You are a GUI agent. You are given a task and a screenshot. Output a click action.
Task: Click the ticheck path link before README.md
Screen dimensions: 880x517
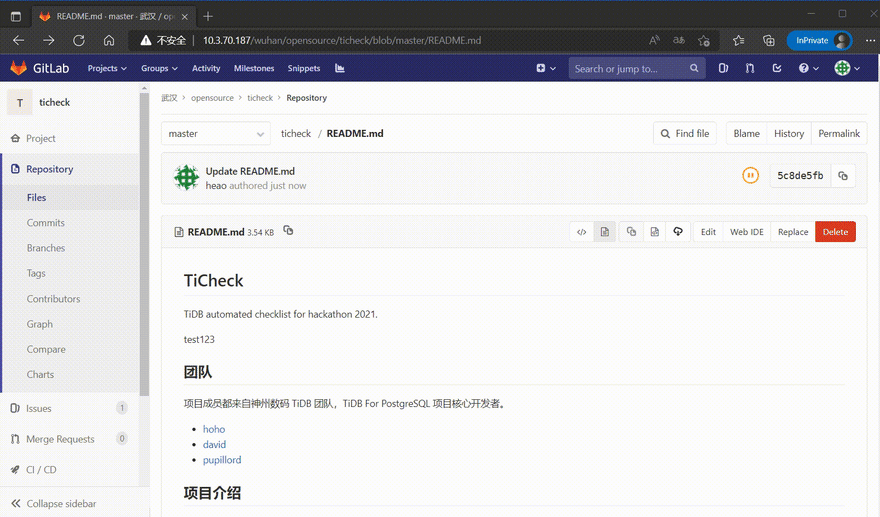[296, 134]
